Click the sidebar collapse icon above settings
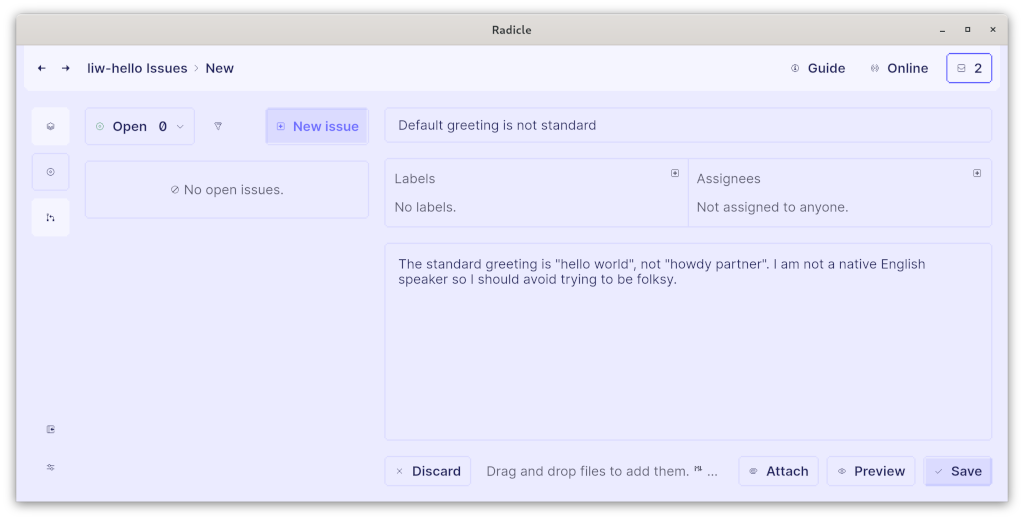The width and height of the screenshot is (1024, 520). pos(51,429)
